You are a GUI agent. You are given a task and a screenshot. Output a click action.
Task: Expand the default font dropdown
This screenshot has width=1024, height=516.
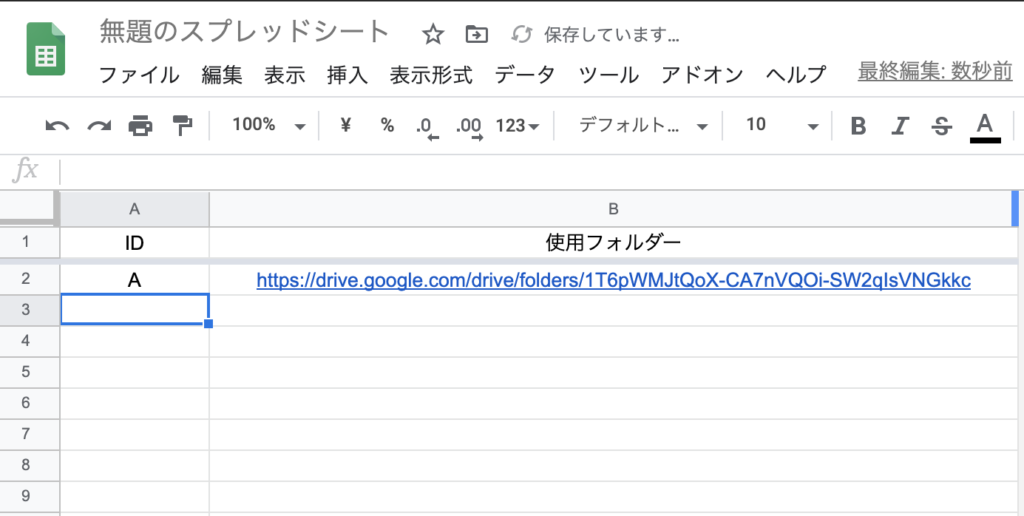click(643, 125)
